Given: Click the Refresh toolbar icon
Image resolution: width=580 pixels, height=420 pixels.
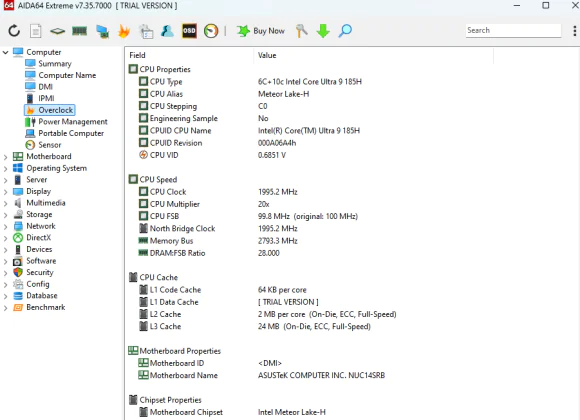Looking at the screenshot, I should (14, 31).
